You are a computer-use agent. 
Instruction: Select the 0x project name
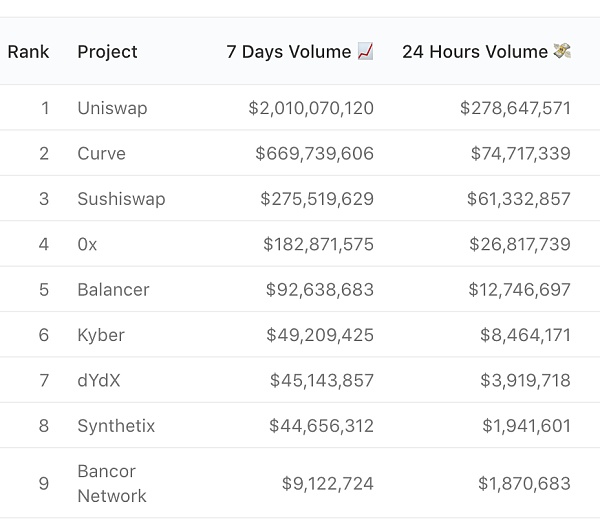87,244
